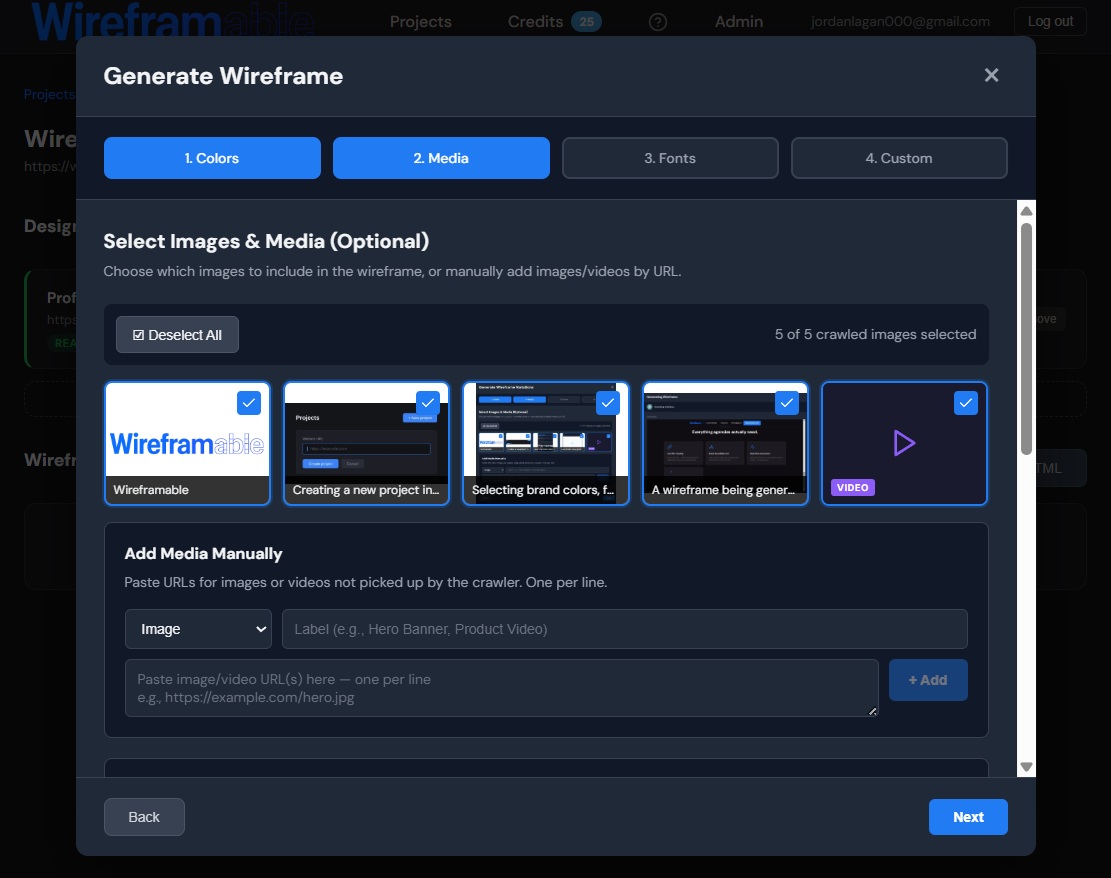Viewport: 1111px width, 878px height.
Task: Click the Projects breadcrumb link behind dialog
Action: click(x=49, y=94)
